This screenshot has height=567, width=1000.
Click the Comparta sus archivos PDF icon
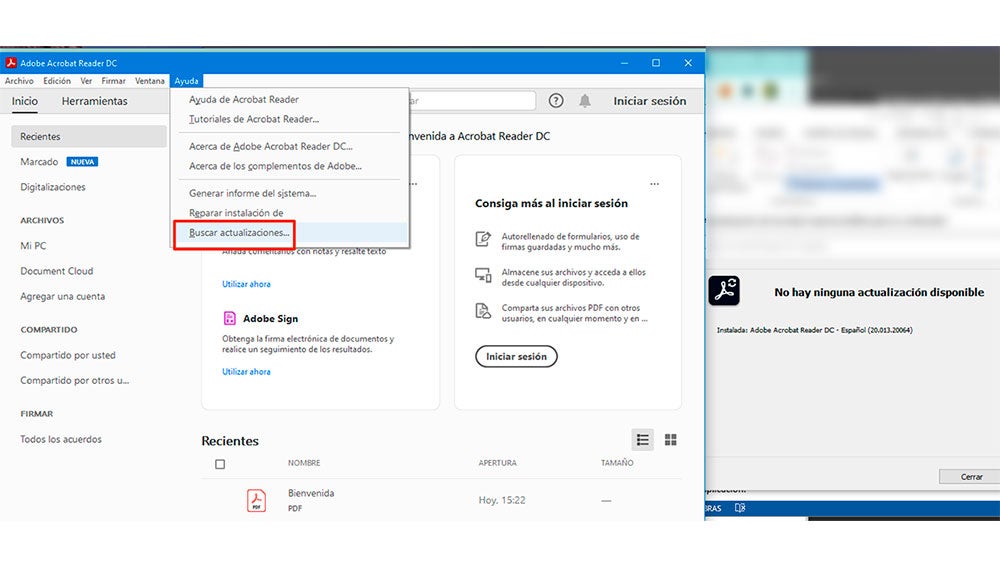[x=483, y=311]
